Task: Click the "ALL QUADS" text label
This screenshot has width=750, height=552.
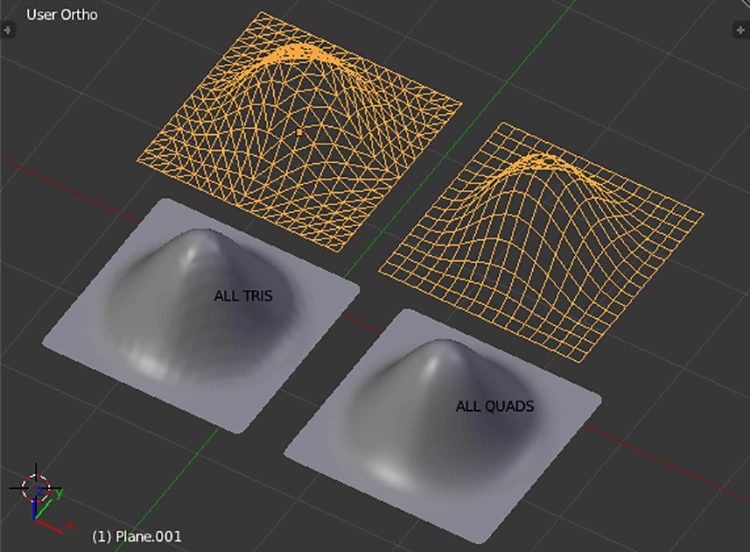Action: tap(494, 407)
